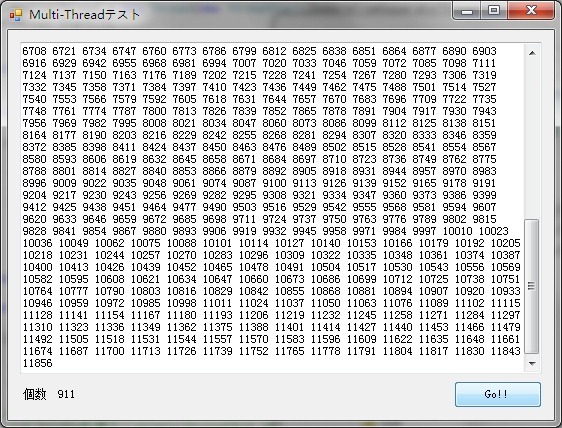Click the number 9100 in text box
The height and width of the screenshot is (428, 562).
tap(274, 183)
